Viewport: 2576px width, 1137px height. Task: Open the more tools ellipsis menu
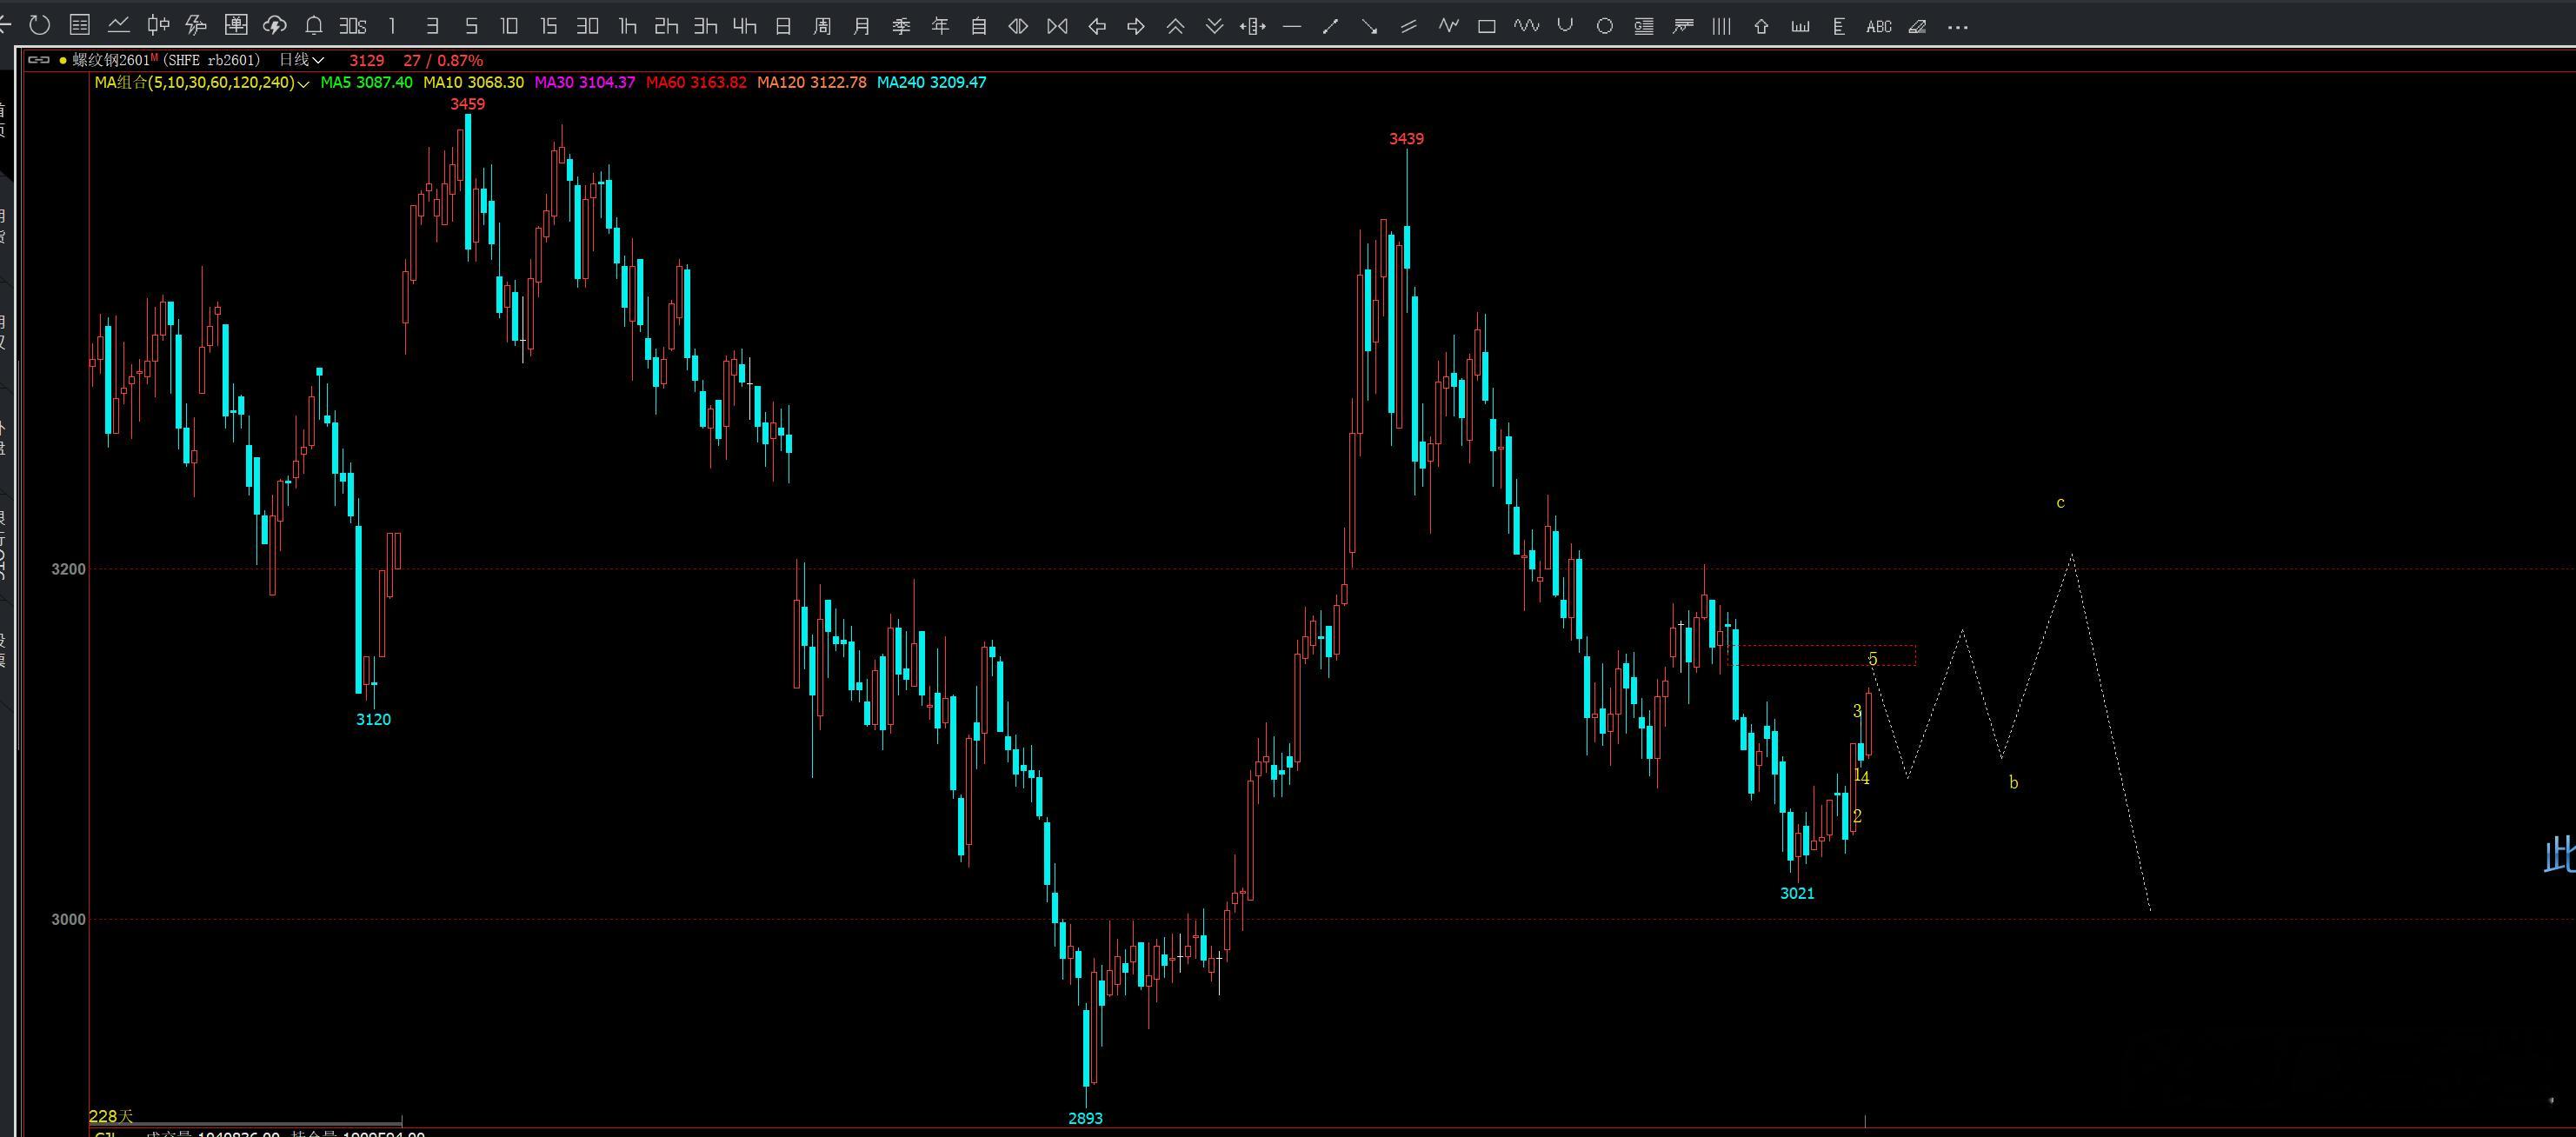[x=1957, y=27]
